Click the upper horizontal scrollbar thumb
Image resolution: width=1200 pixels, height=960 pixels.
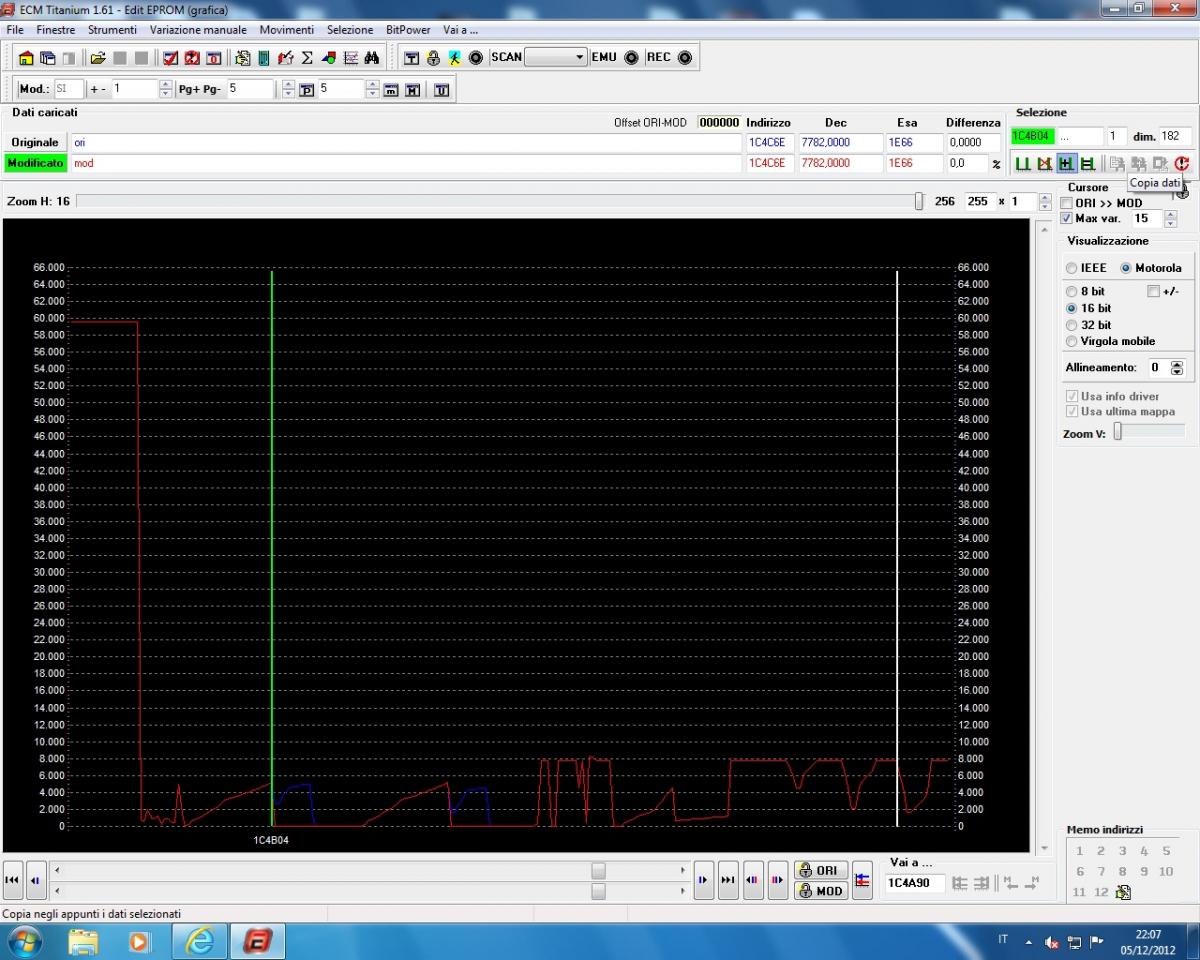[x=598, y=870]
